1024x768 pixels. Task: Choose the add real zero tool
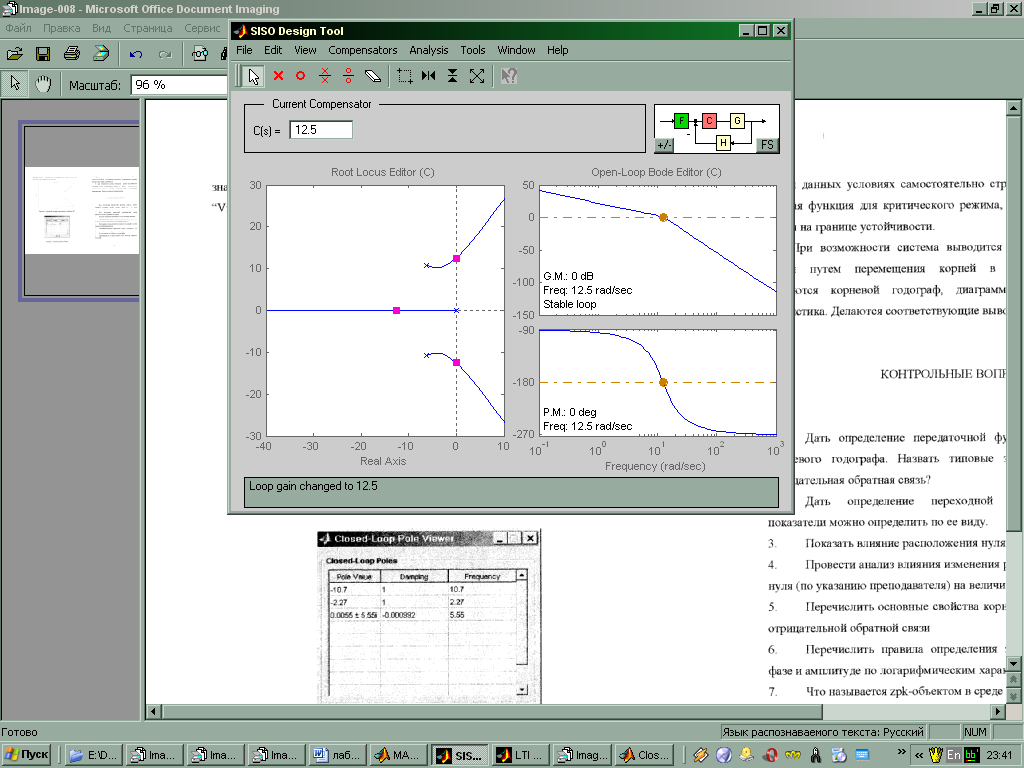(300, 76)
